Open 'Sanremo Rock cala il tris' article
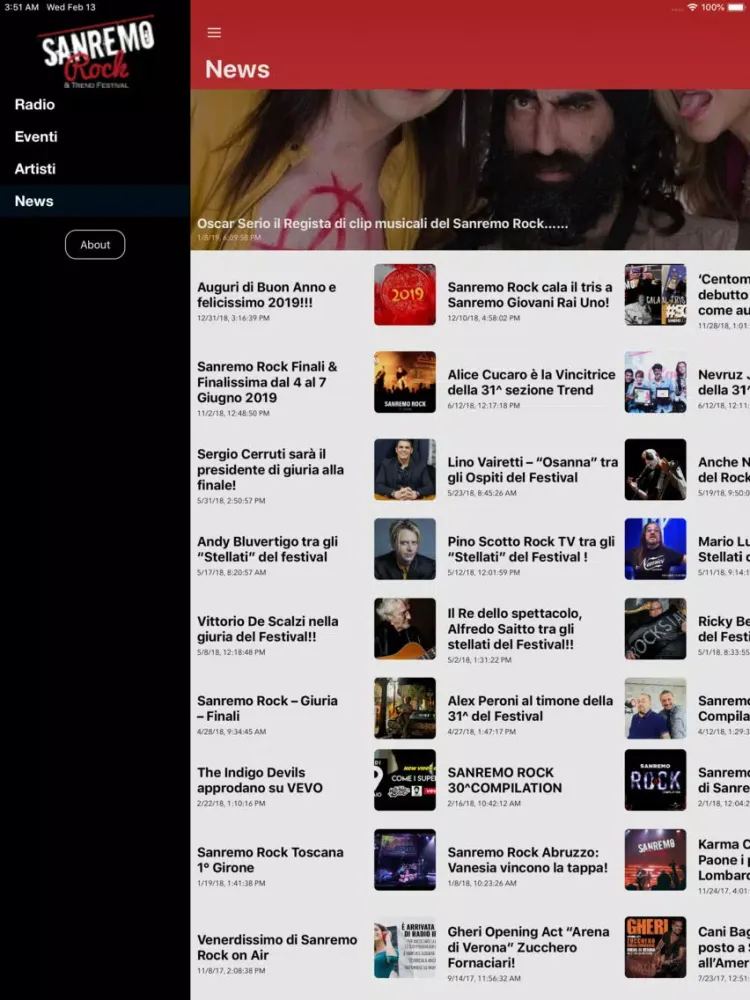Image resolution: width=750 pixels, height=1000 pixels. 529,295
